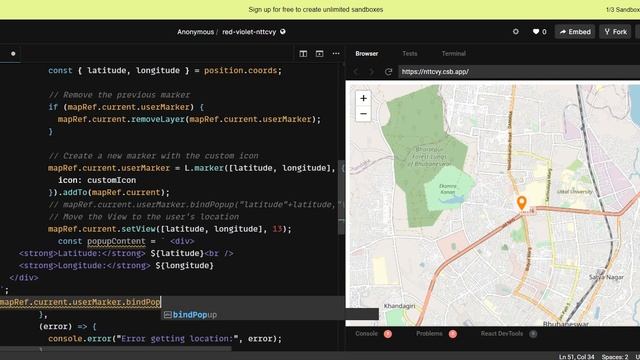
Task: Open the Problems panel
Action: 436,333
